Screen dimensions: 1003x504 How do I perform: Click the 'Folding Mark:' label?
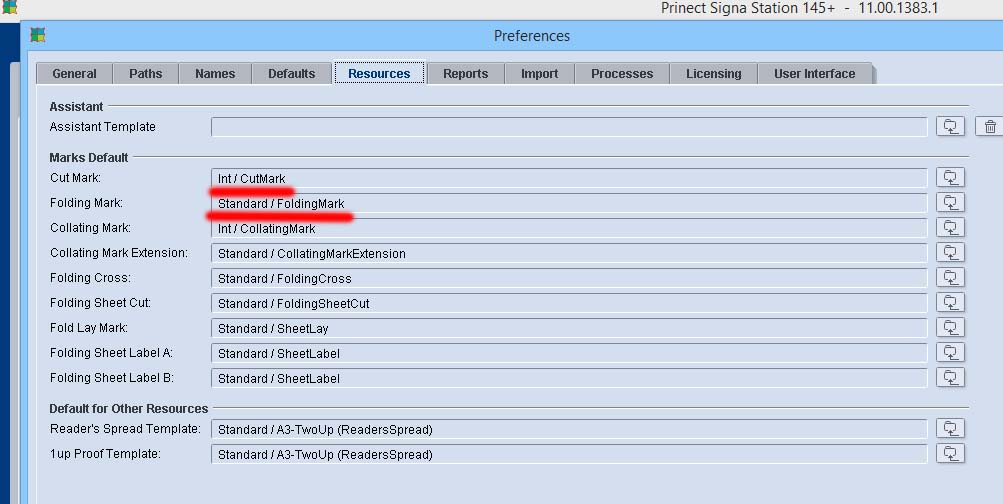click(86, 203)
